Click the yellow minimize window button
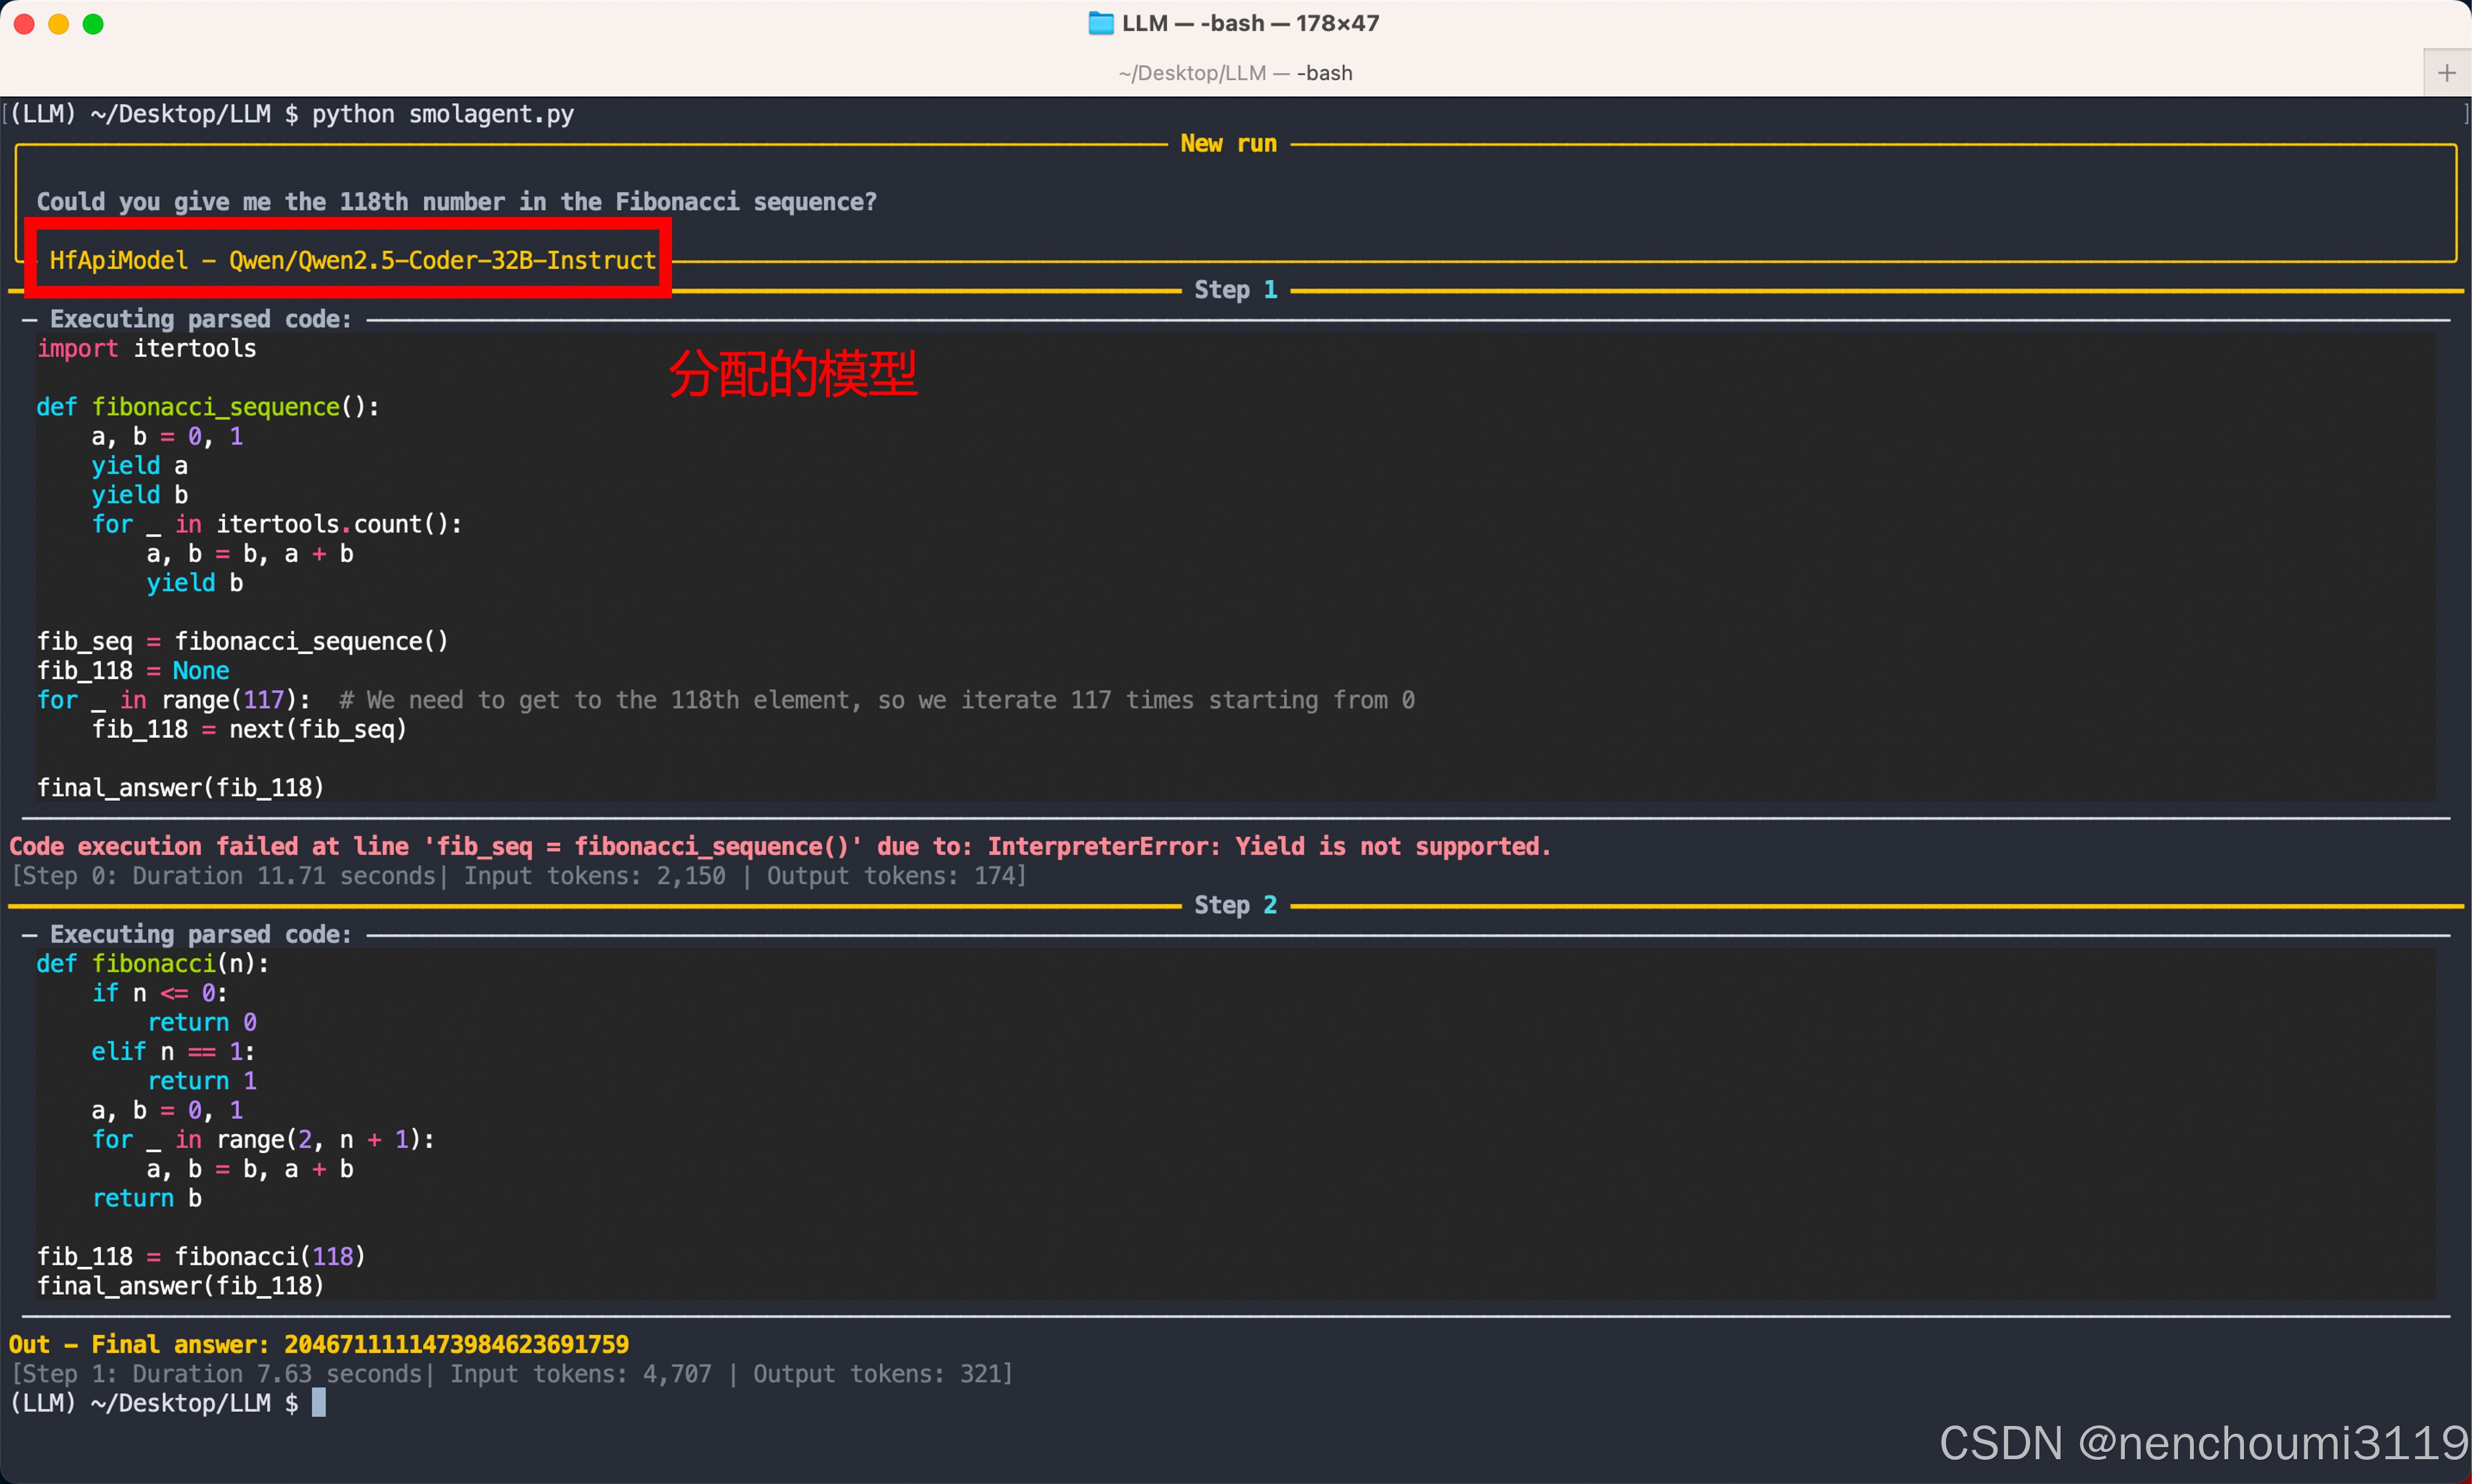The height and width of the screenshot is (1484, 2473). 59,24
